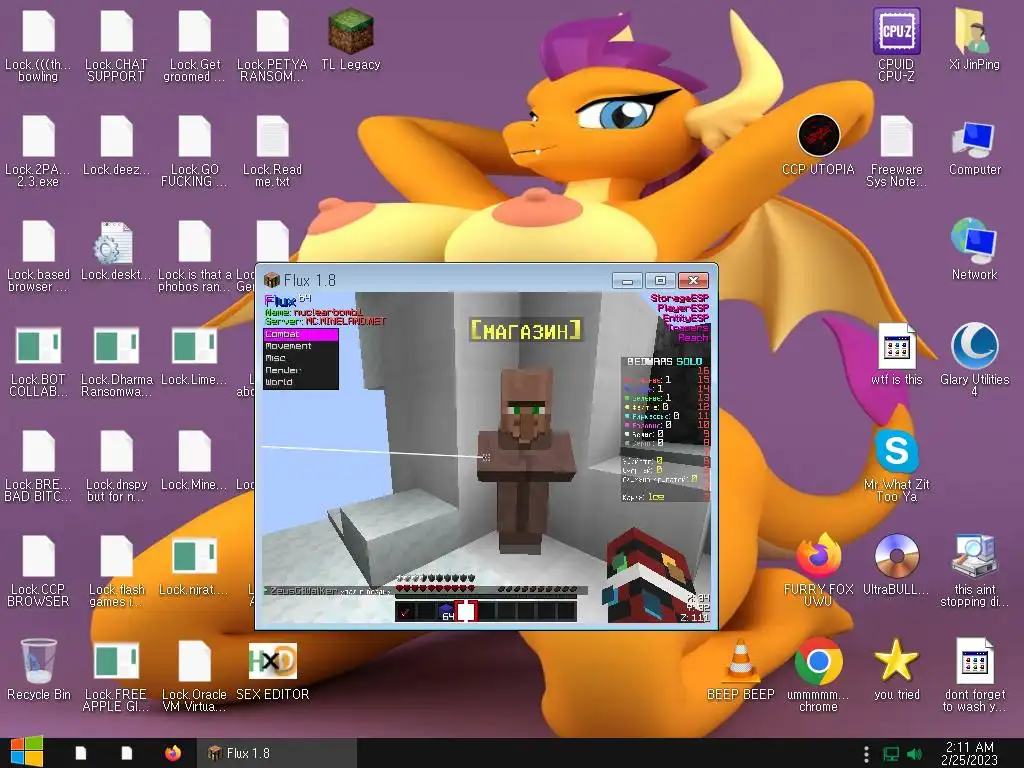Open Lock.CCP BROWSER file icon

coord(38,556)
